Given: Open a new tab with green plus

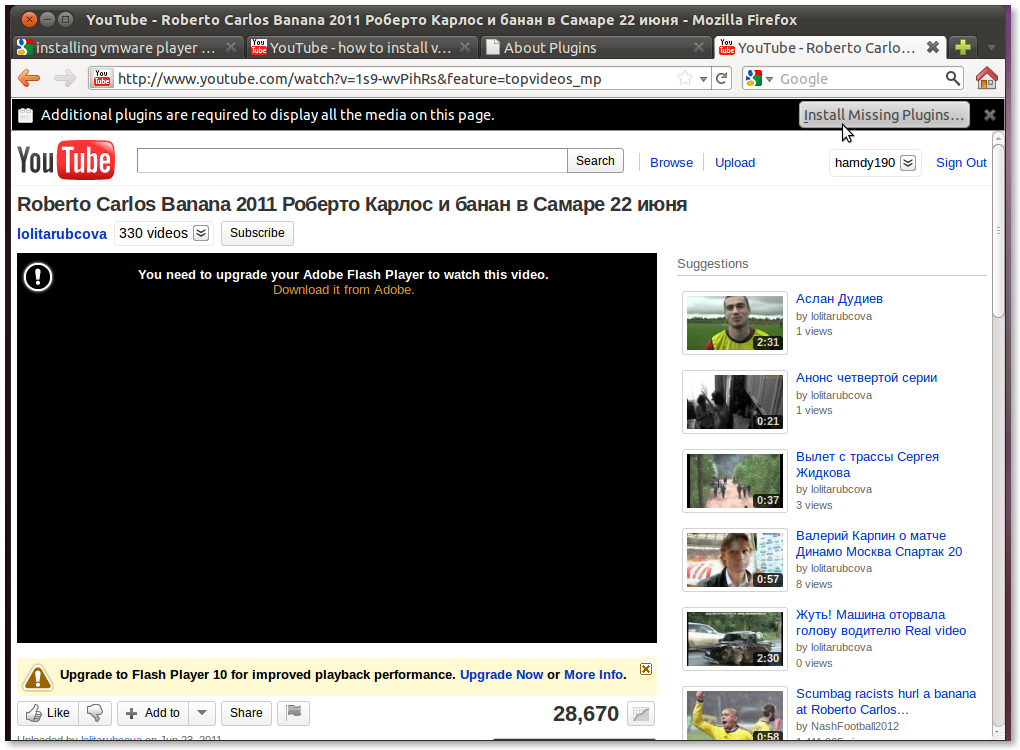Looking at the screenshot, I should click(x=963, y=47).
